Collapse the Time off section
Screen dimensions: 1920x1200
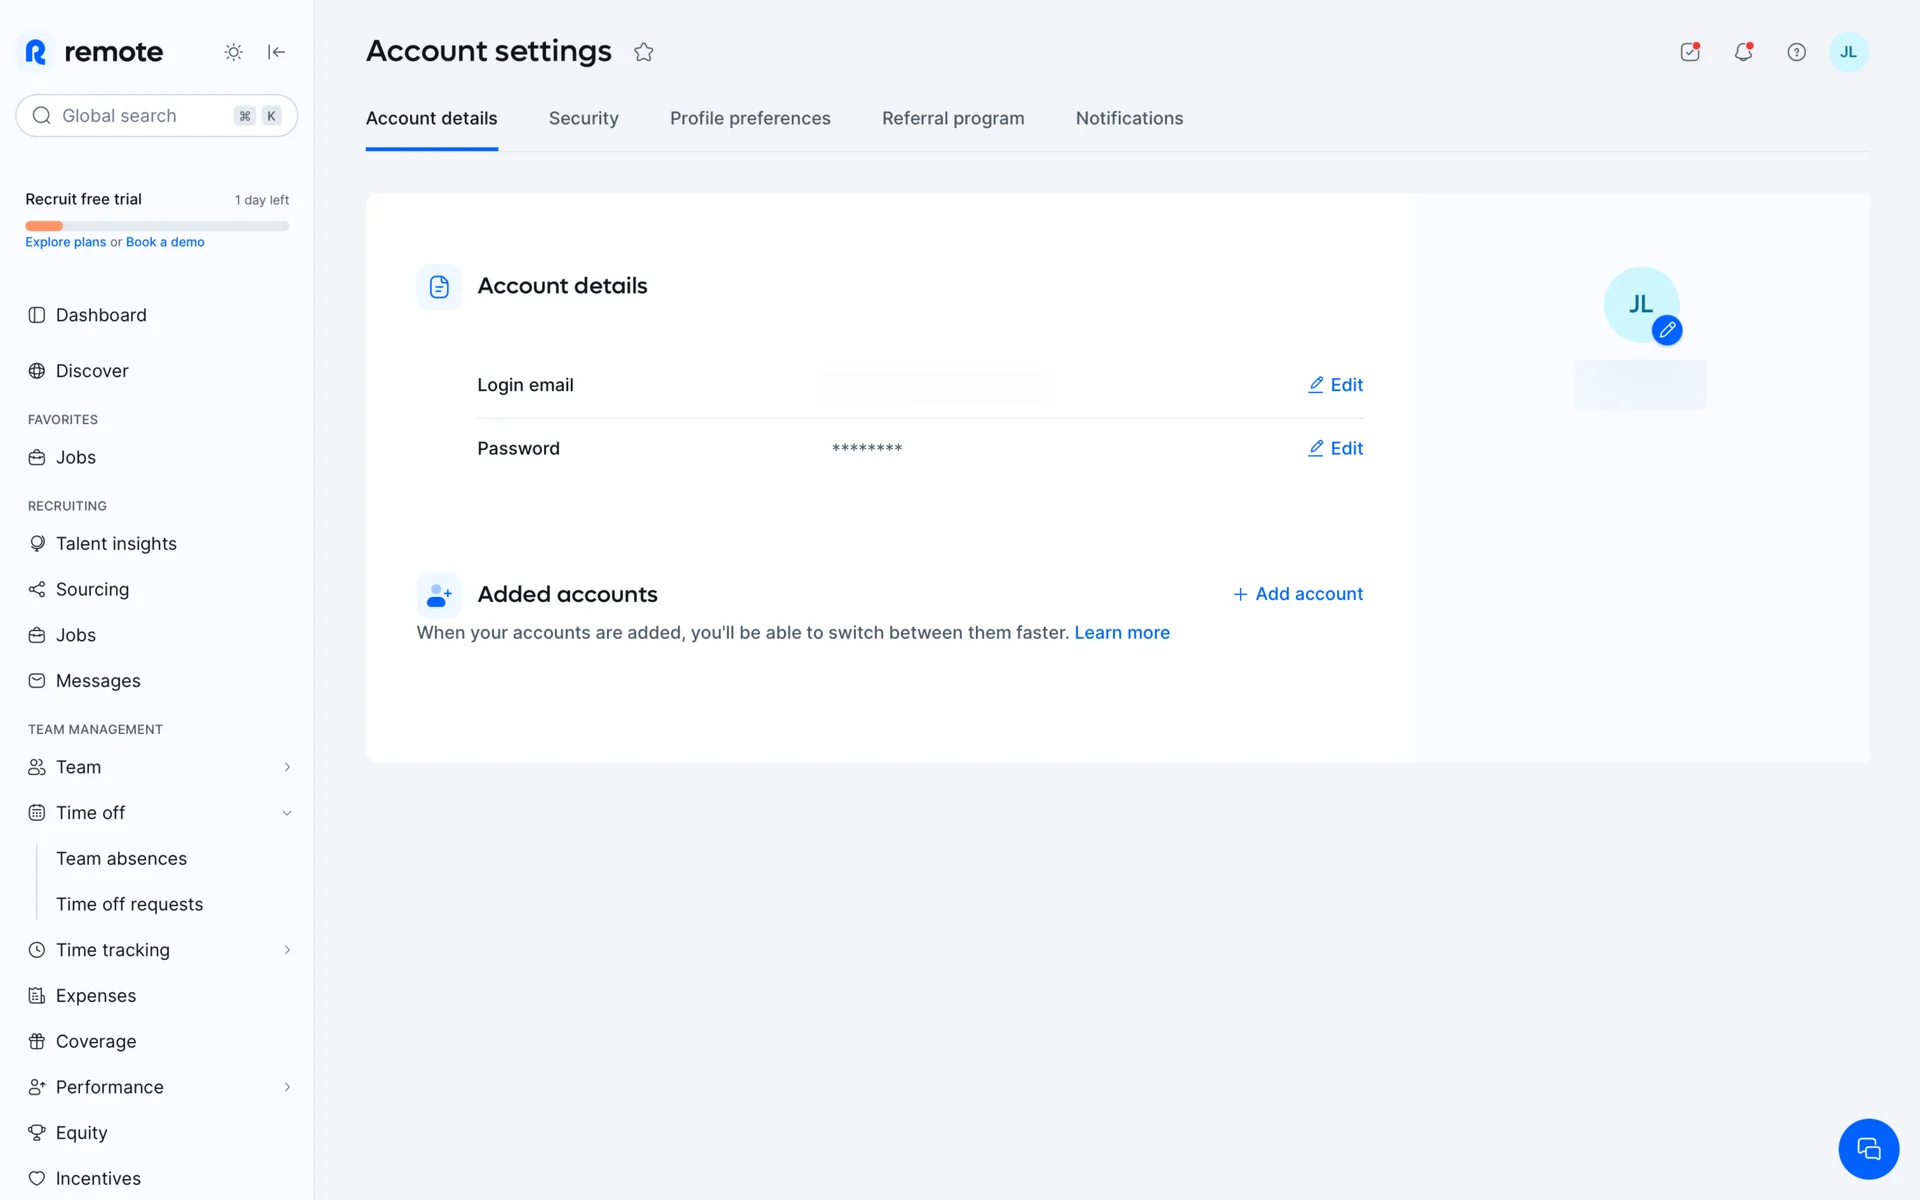pos(287,813)
